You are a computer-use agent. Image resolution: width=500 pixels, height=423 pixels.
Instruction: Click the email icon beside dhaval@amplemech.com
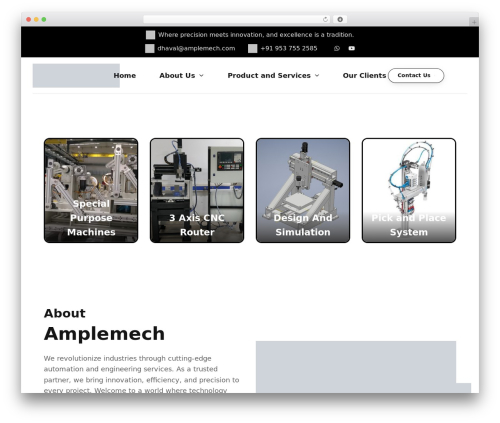pyautogui.click(x=150, y=48)
